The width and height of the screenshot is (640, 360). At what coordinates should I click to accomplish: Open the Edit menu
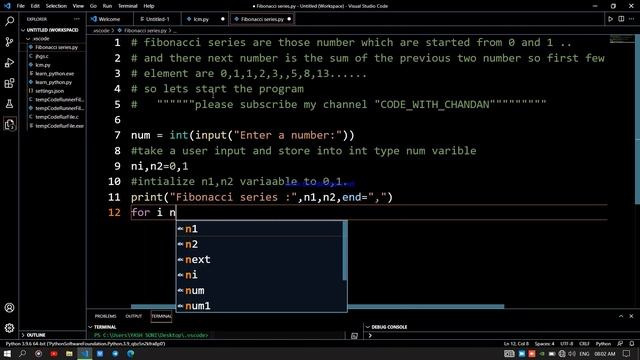(x=35, y=6)
